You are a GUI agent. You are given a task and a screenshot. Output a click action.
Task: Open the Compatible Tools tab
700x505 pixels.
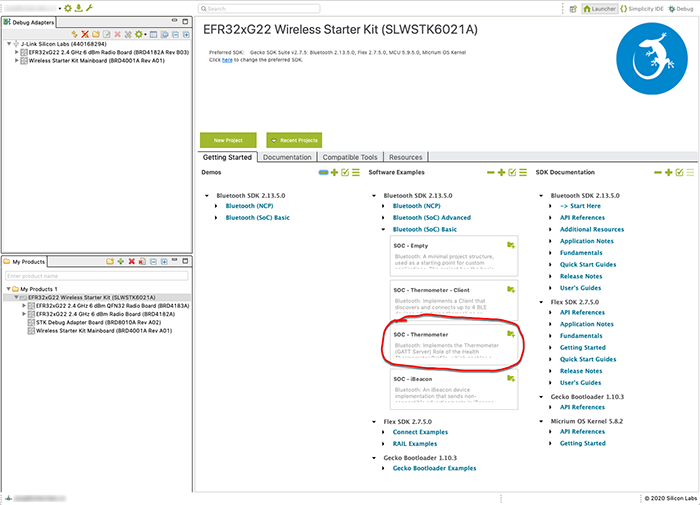(x=349, y=157)
